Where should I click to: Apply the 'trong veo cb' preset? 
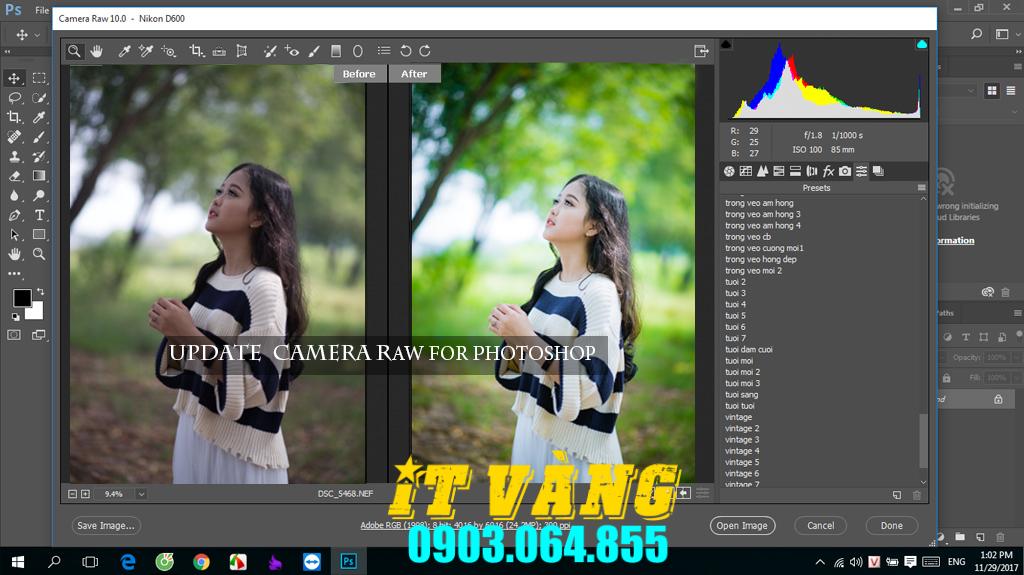coord(748,237)
